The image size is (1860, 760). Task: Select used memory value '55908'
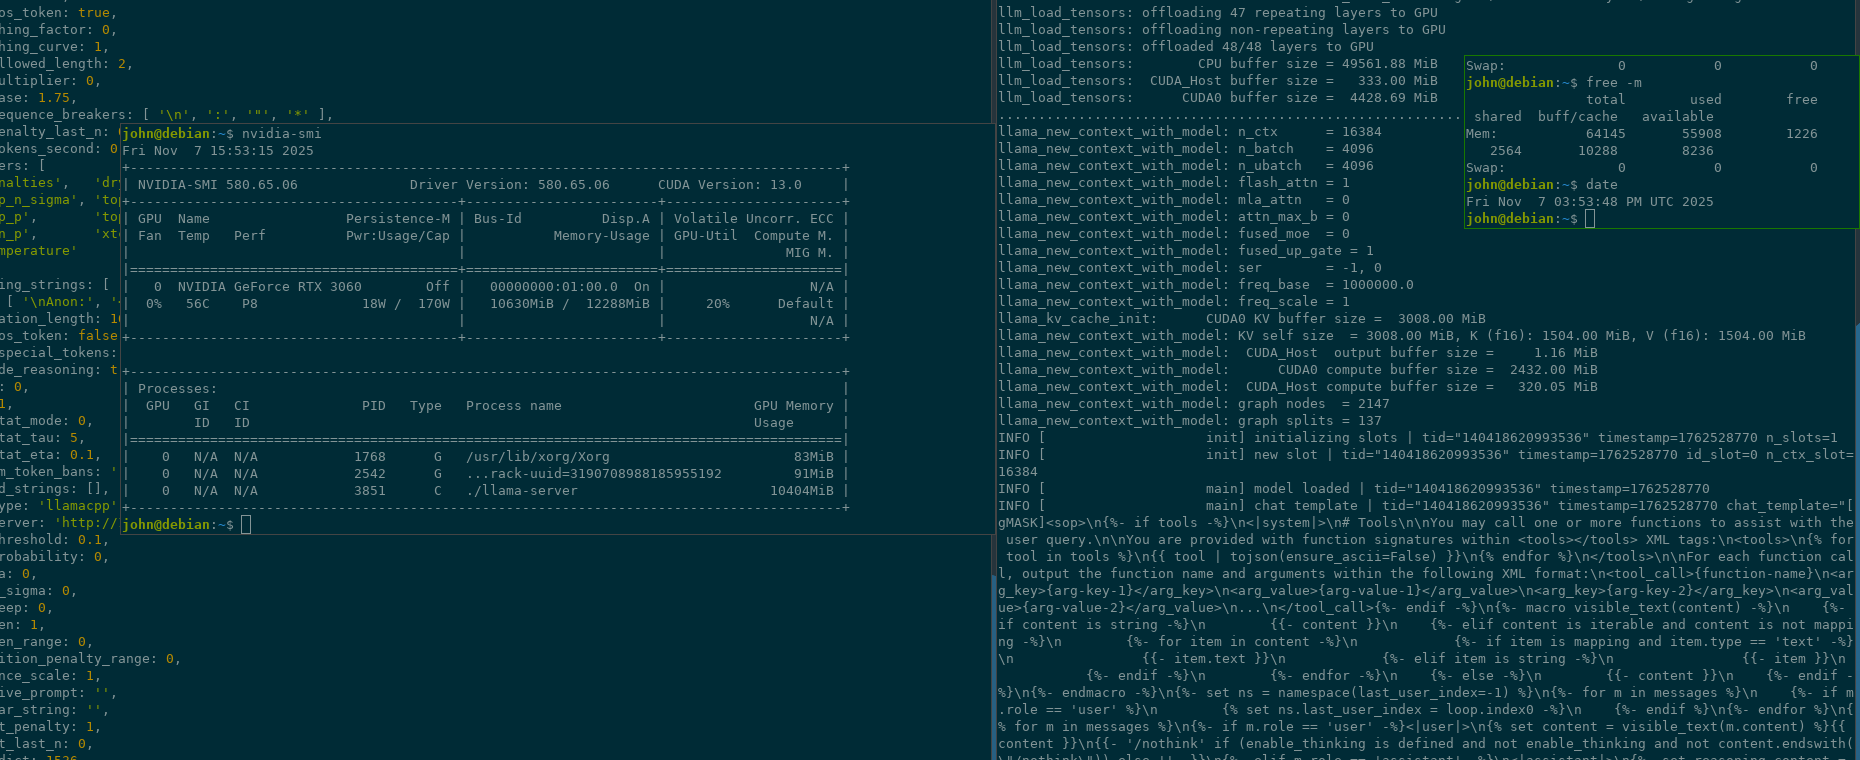click(x=1702, y=134)
